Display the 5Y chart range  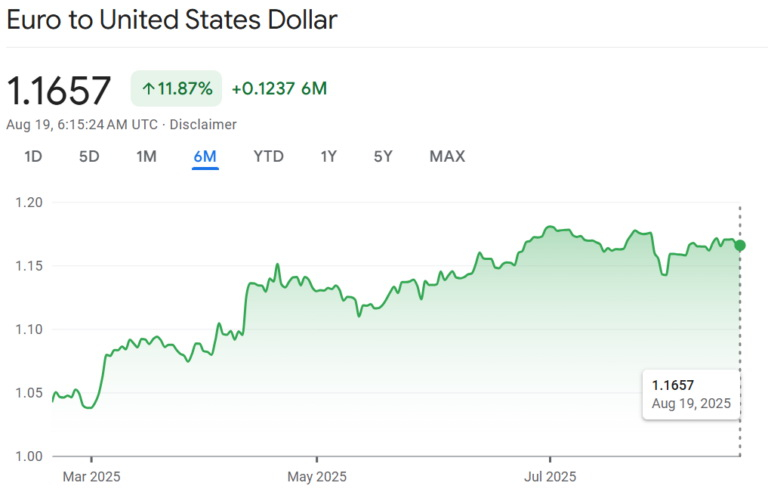tap(383, 156)
